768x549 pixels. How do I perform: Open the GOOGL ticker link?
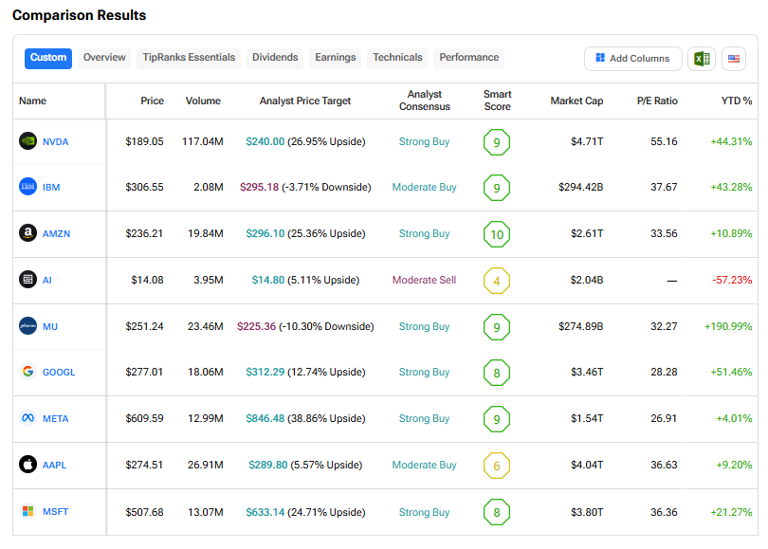[x=59, y=372]
